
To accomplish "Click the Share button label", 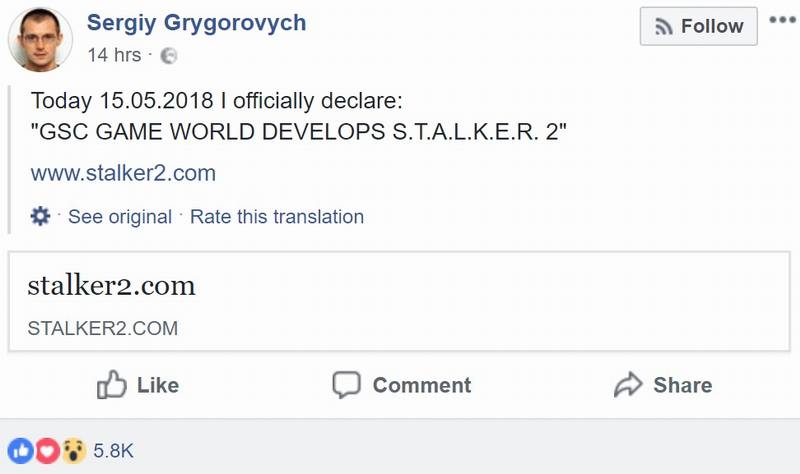I will (682, 385).
